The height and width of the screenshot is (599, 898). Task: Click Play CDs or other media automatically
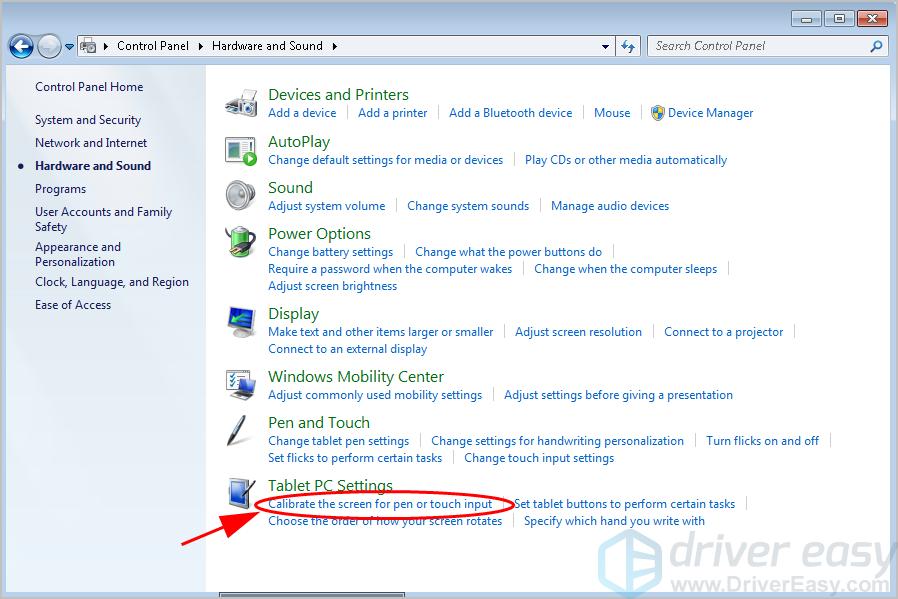[625, 160]
